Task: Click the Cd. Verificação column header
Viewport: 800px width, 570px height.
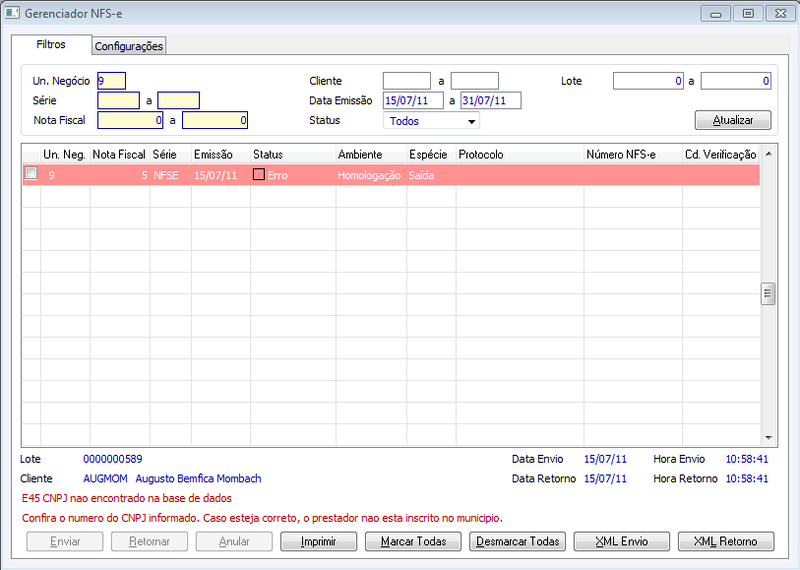Action: pos(721,154)
